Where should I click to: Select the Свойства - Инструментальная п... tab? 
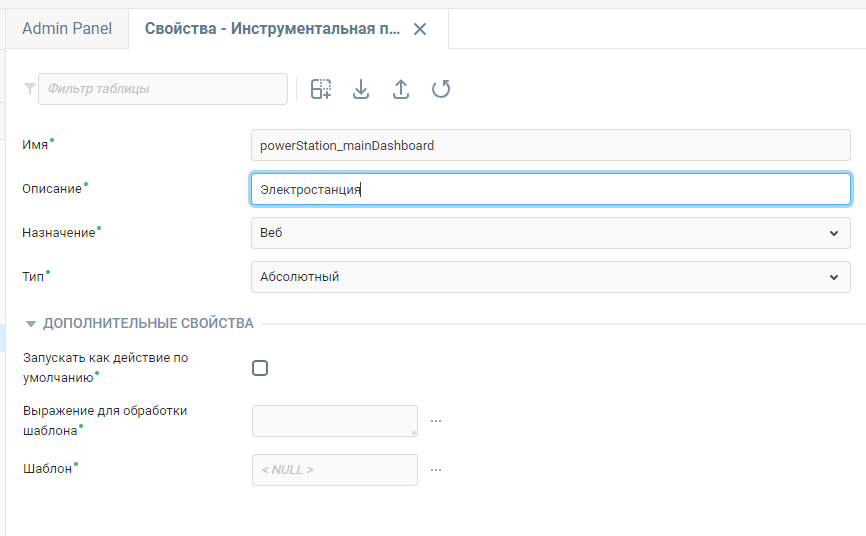(x=272, y=29)
